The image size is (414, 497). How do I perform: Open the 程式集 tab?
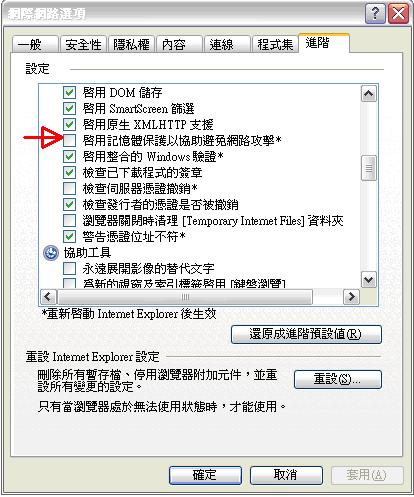pos(275,44)
